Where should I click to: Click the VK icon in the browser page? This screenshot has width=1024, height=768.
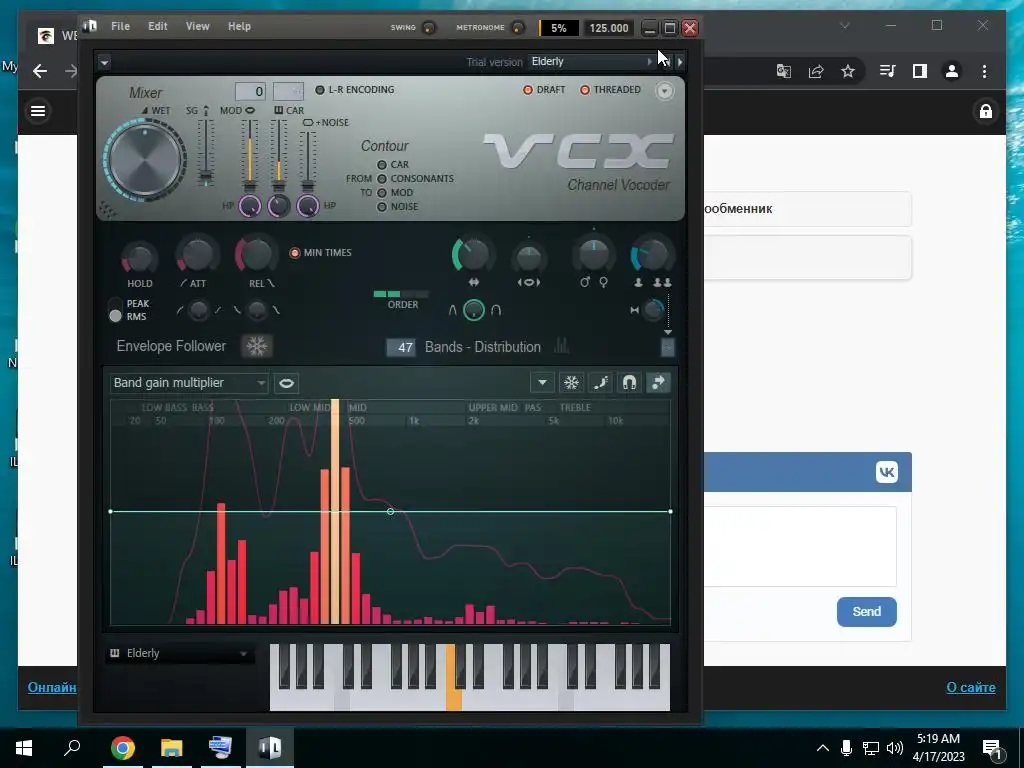pyautogui.click(x=886, y=472)
